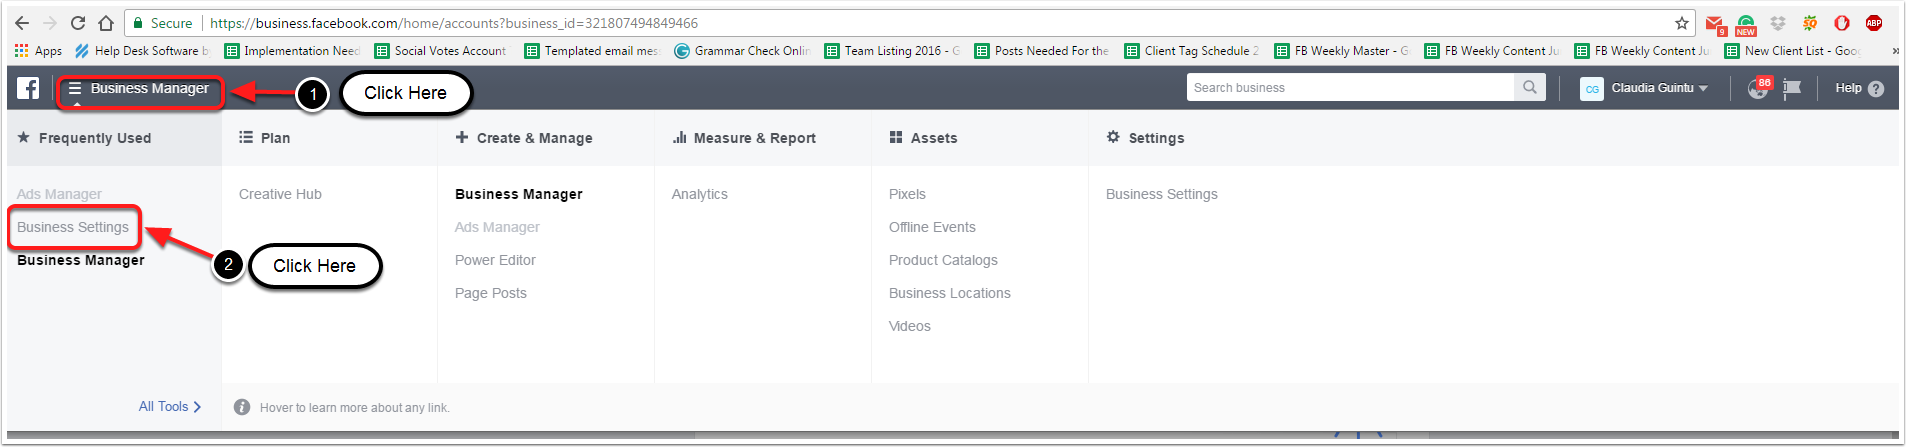Click the Adblock Plus extension icon

tap(1874, 23)
